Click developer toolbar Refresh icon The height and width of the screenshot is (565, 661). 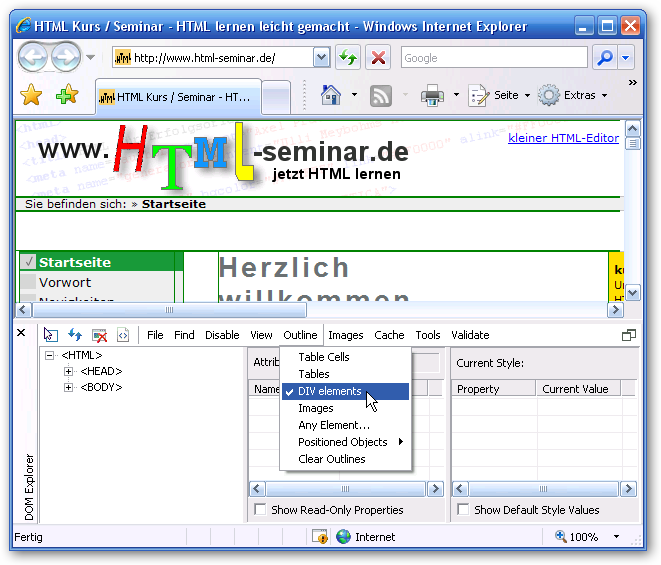point(75,335)
